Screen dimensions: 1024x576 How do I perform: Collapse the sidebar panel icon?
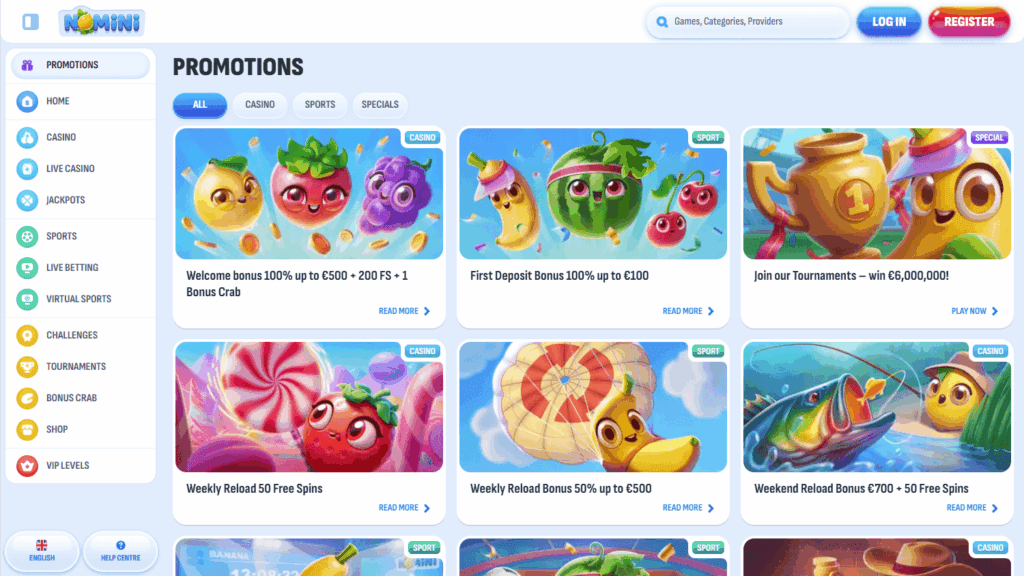[30, 22]
